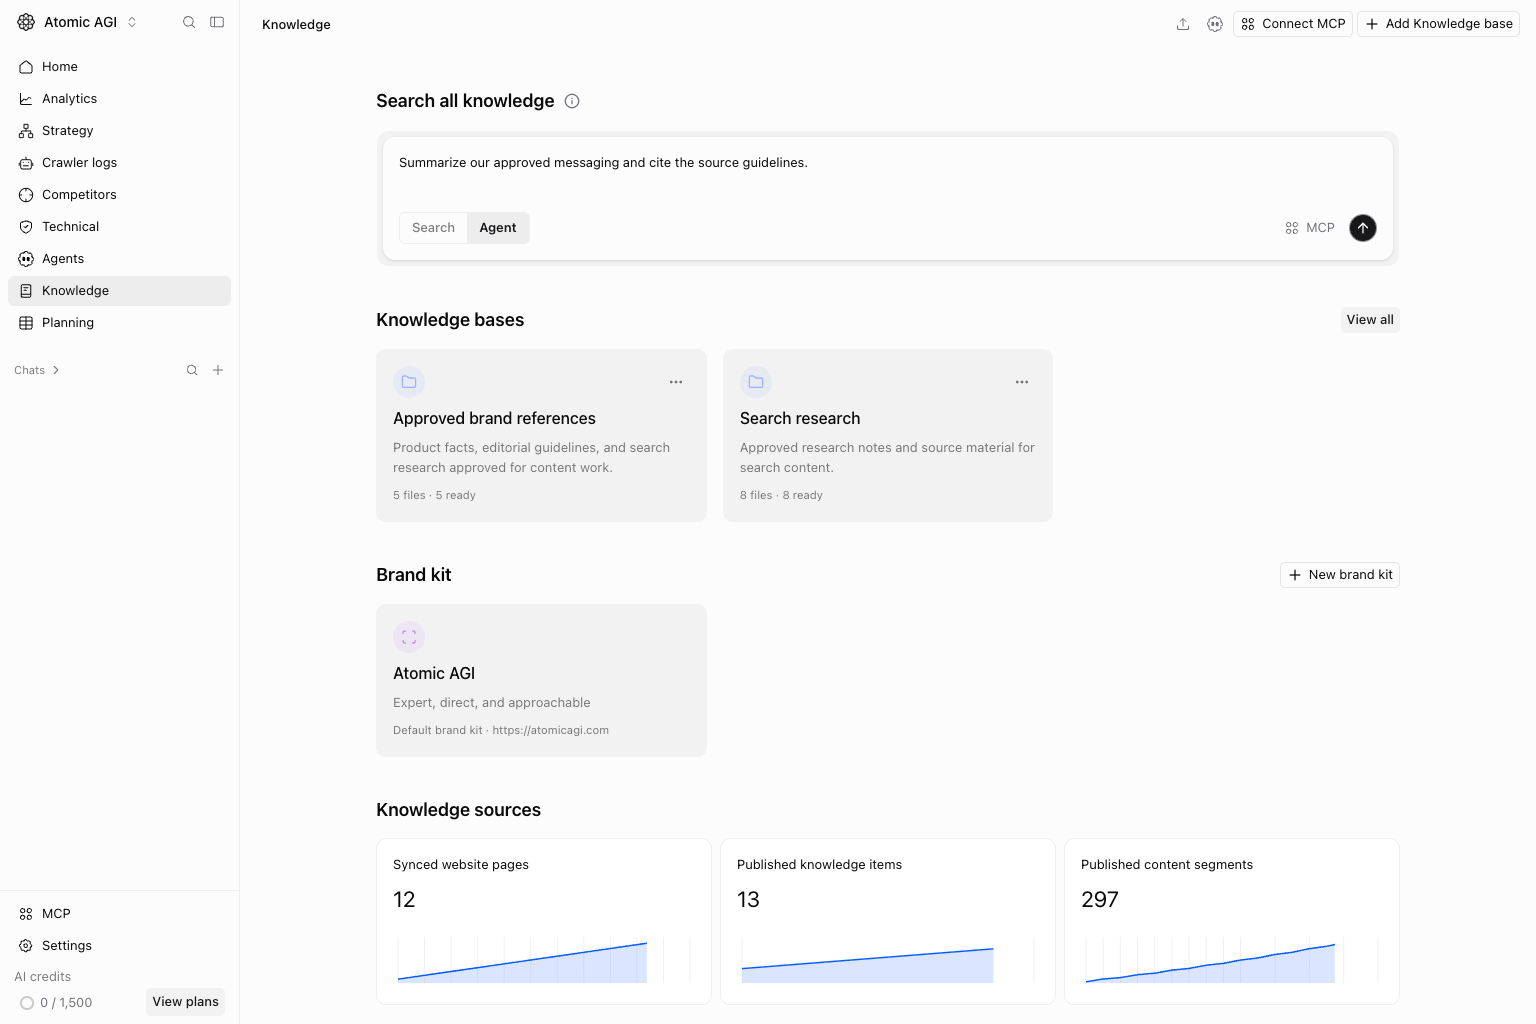Start a new chat with plus icon
The width and height of the screenshot is (1536, 1024).
point(218,370)
